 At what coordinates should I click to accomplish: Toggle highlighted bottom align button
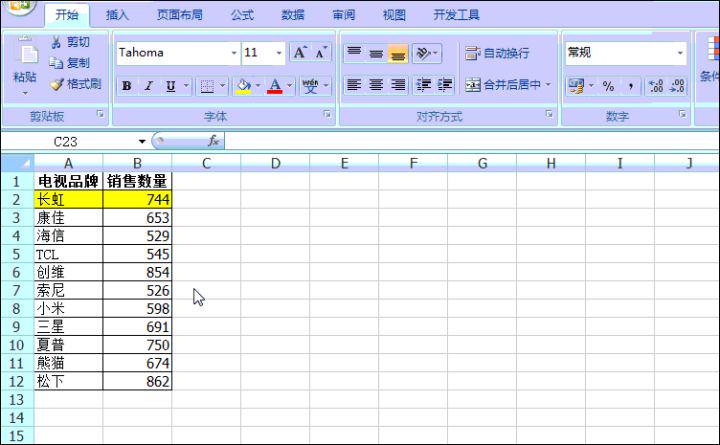398,53
